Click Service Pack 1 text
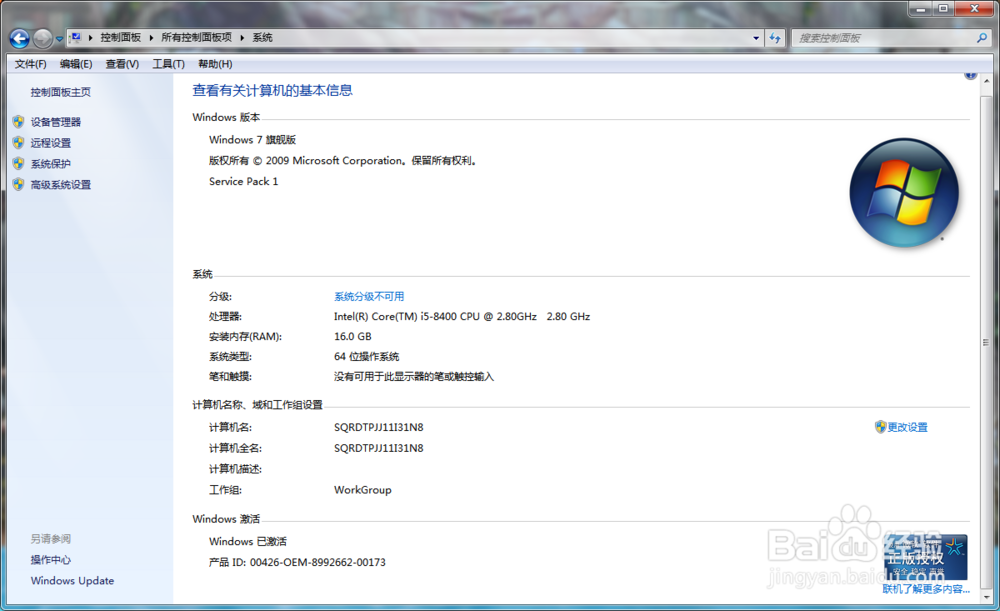This screenshot has width=1000, height=611. point(244,182)
